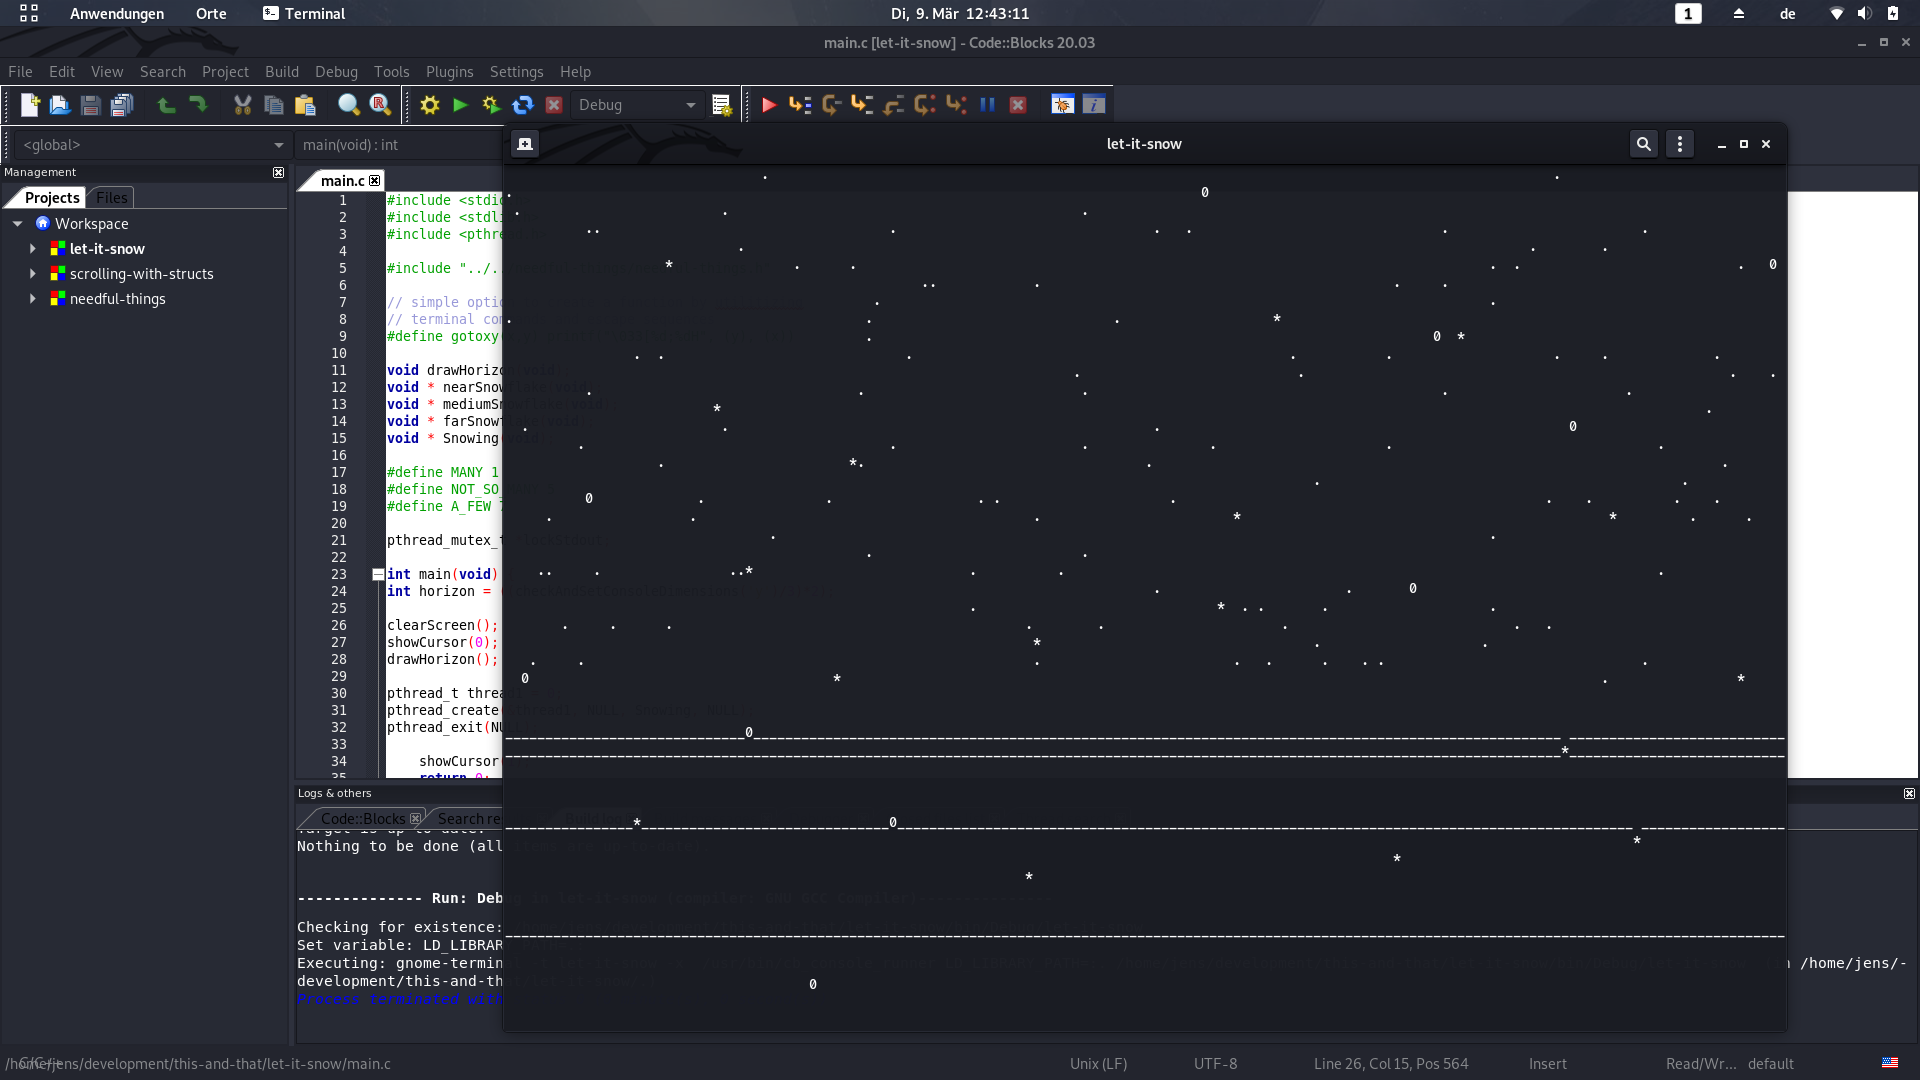Image resolution: width=1920 pixels, height=1080 pixels.
Task: Stop the debugger
Action: [1018, 105]
